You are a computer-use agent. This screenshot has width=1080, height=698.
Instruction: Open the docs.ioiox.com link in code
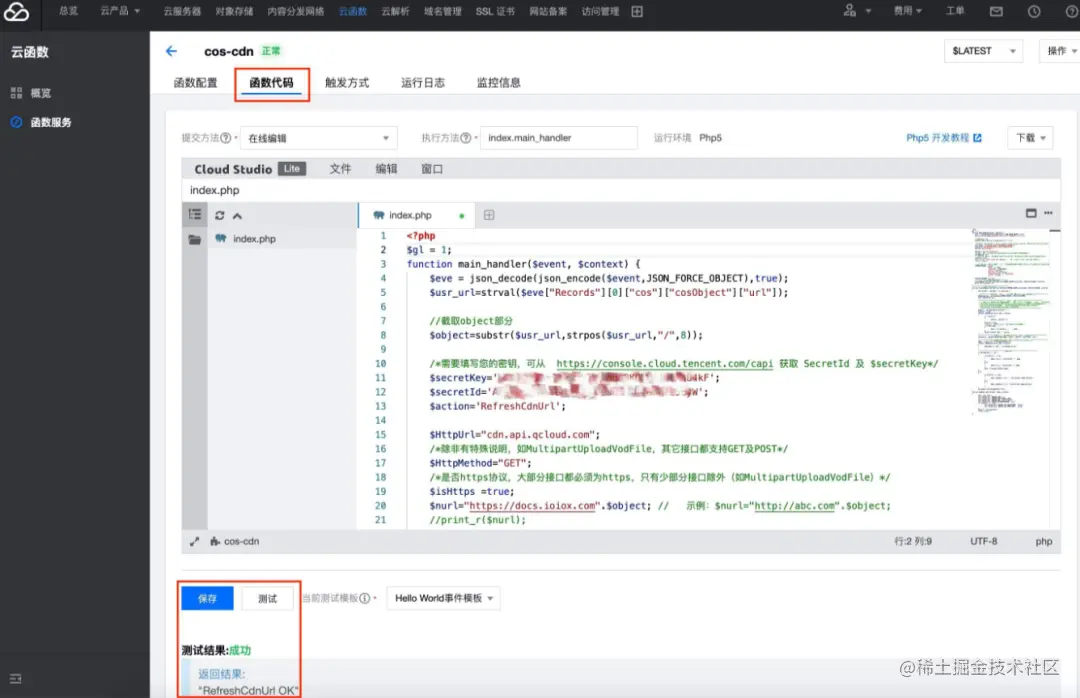(532, 506)
